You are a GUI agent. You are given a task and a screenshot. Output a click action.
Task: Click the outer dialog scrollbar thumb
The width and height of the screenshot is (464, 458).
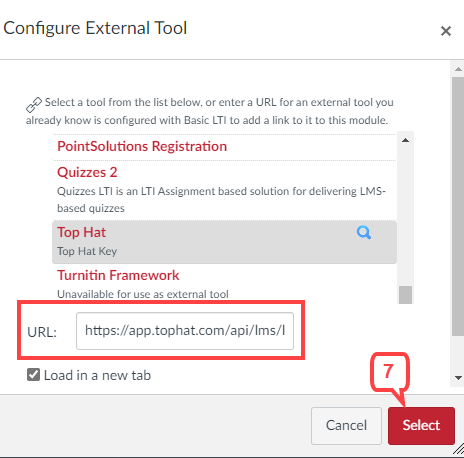(x=458, y=206)
